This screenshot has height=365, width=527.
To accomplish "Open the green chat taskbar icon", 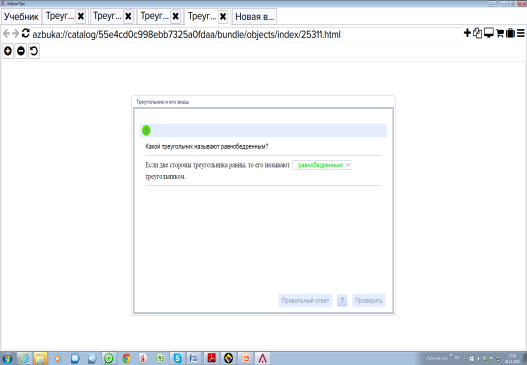I will [109, 359].
